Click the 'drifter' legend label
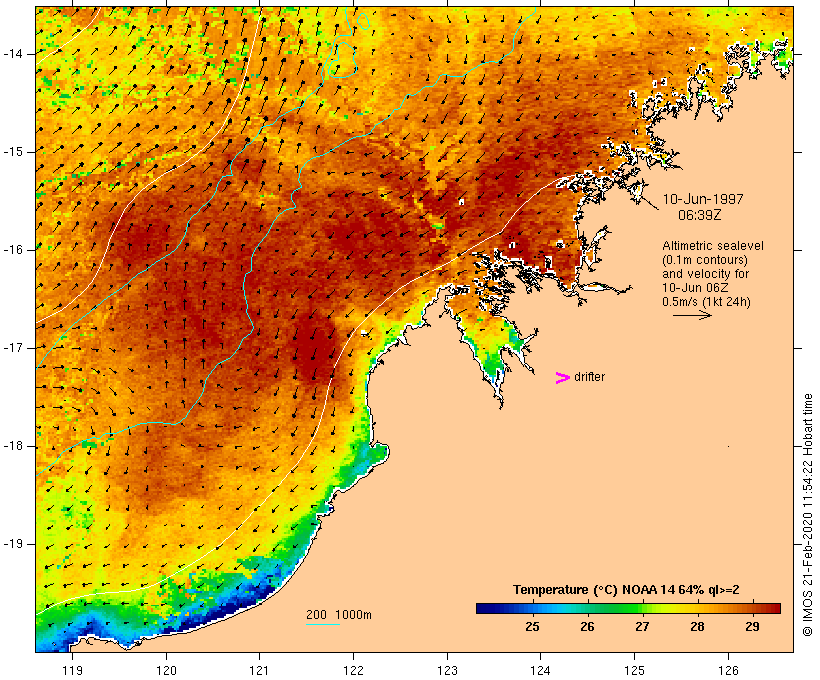Image resolution: width=820 pixels, height=680 pixels. click(589, 377)
